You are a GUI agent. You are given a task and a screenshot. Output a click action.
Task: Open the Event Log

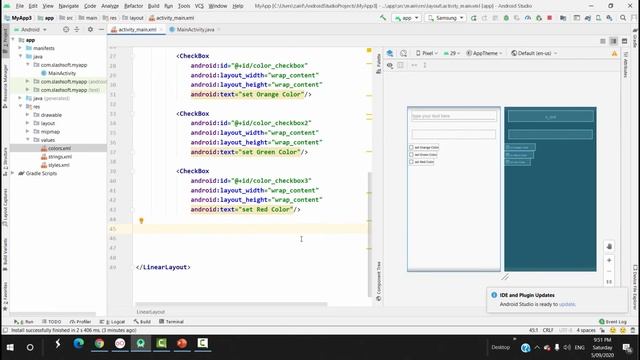tap(613, 322)
